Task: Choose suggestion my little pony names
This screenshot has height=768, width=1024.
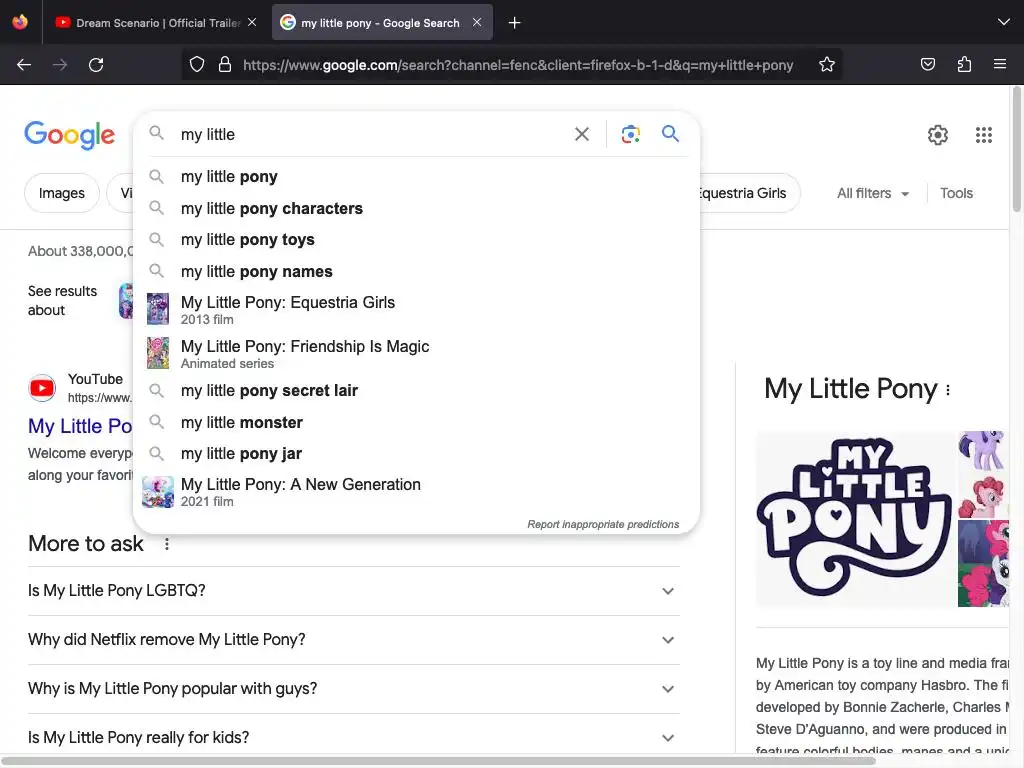Action: [417, 271]
